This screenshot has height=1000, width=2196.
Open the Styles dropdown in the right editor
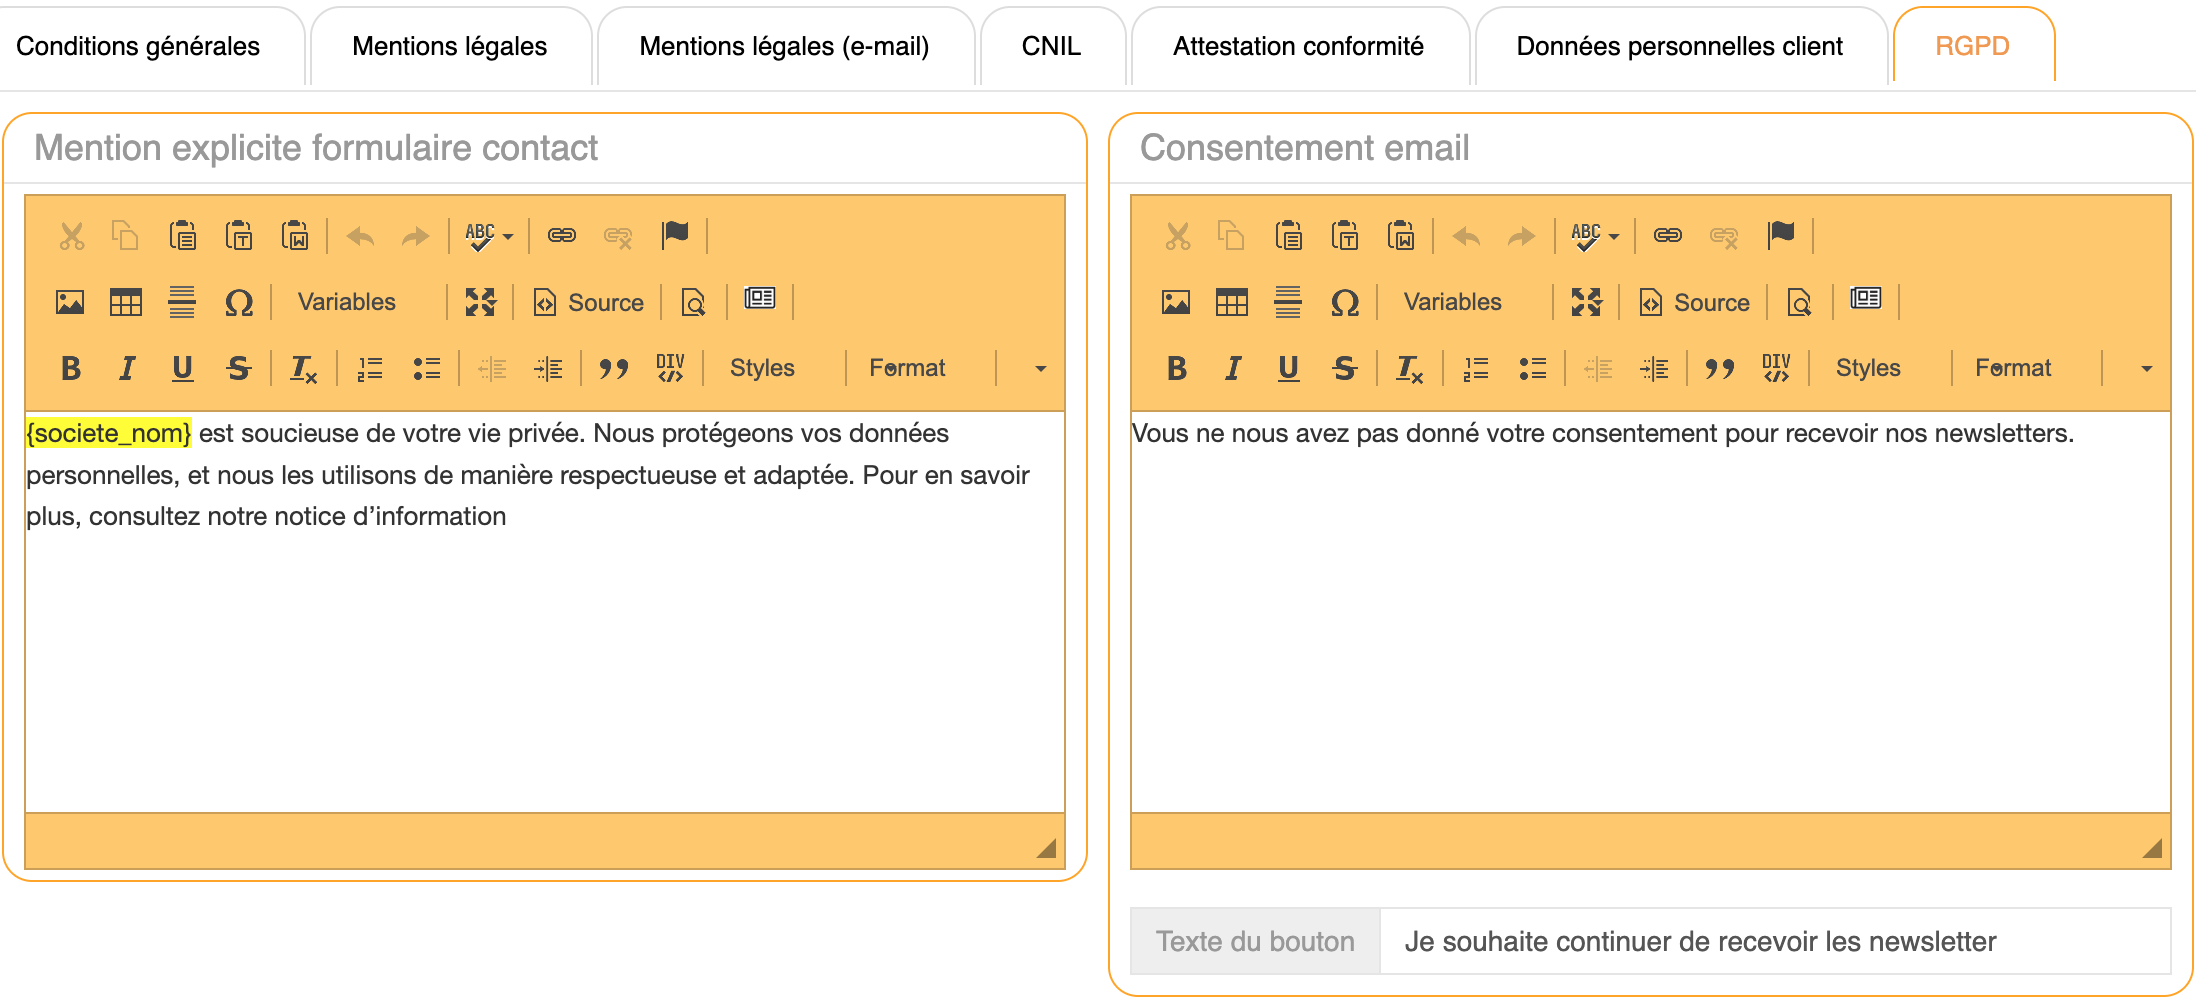tap(1868, 368)
